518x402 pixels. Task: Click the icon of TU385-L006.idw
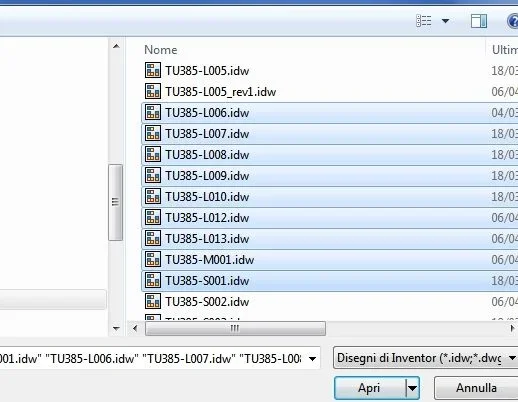coord(153,112)
